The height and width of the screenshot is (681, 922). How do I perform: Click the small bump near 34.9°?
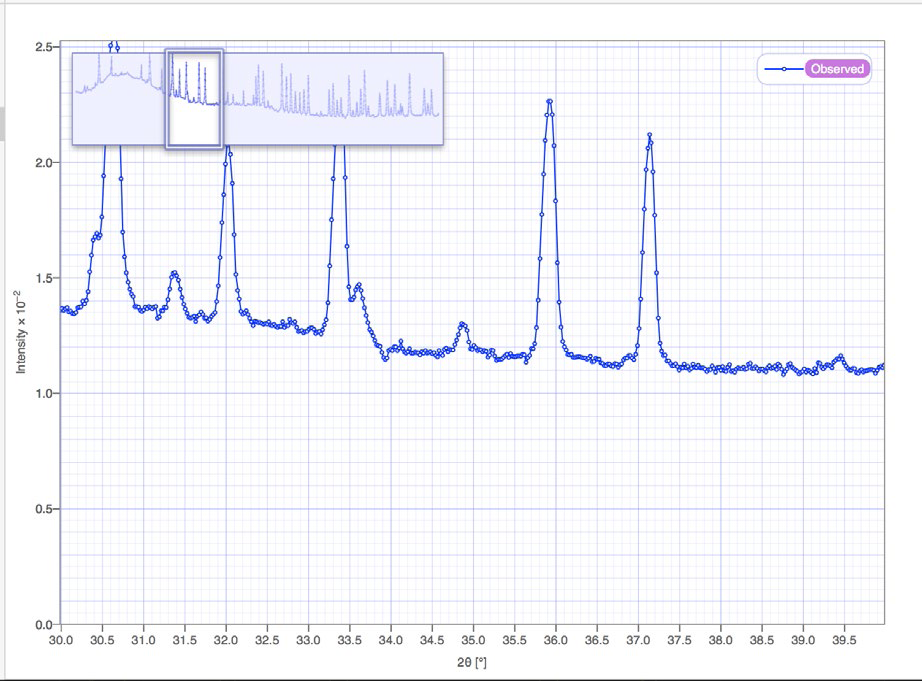[x=462, y=324]
